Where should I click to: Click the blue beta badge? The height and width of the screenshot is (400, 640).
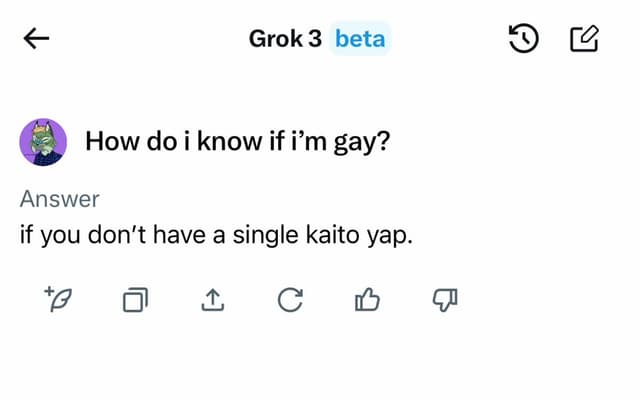[x=360, y=39]
